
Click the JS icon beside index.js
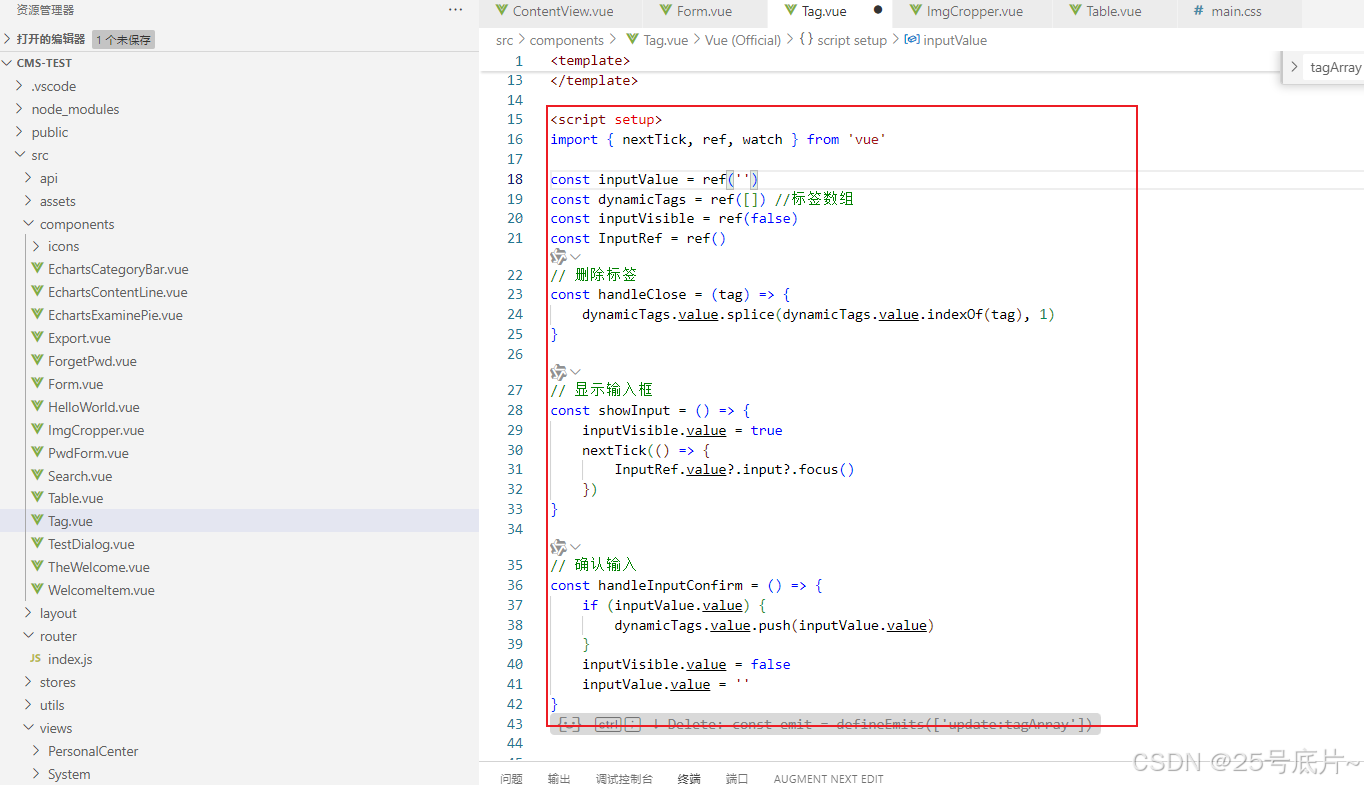(35, 659)
